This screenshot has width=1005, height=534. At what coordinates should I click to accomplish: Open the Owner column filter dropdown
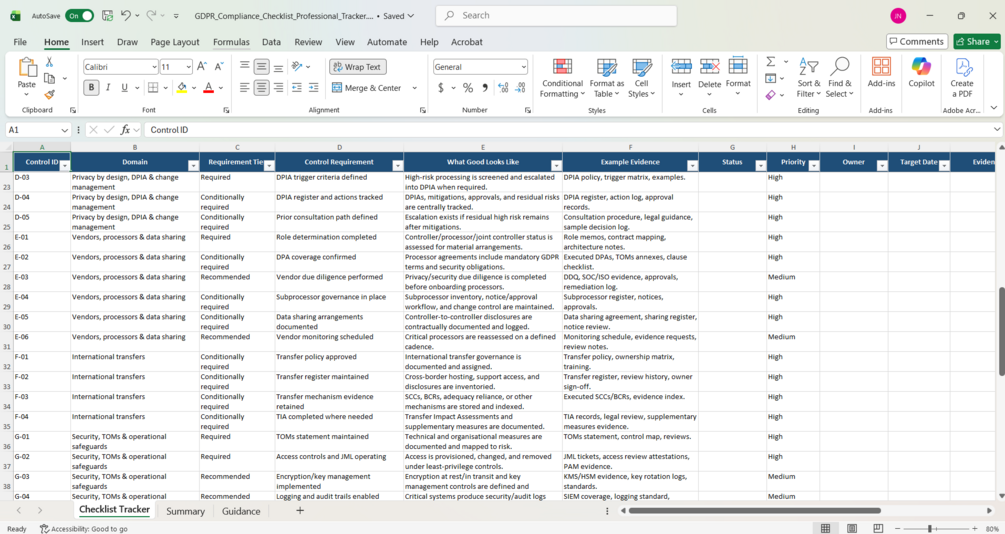tap(881, 166)
